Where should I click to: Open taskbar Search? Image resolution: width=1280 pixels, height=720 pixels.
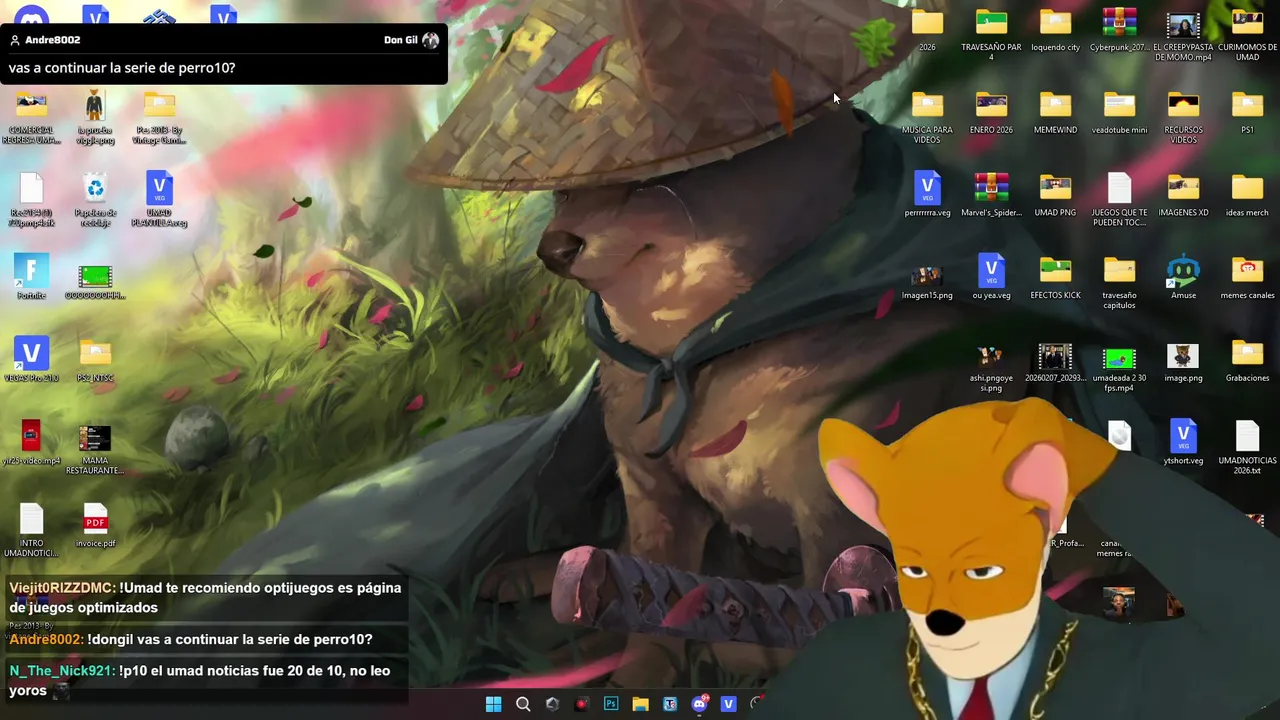point(523,704)
